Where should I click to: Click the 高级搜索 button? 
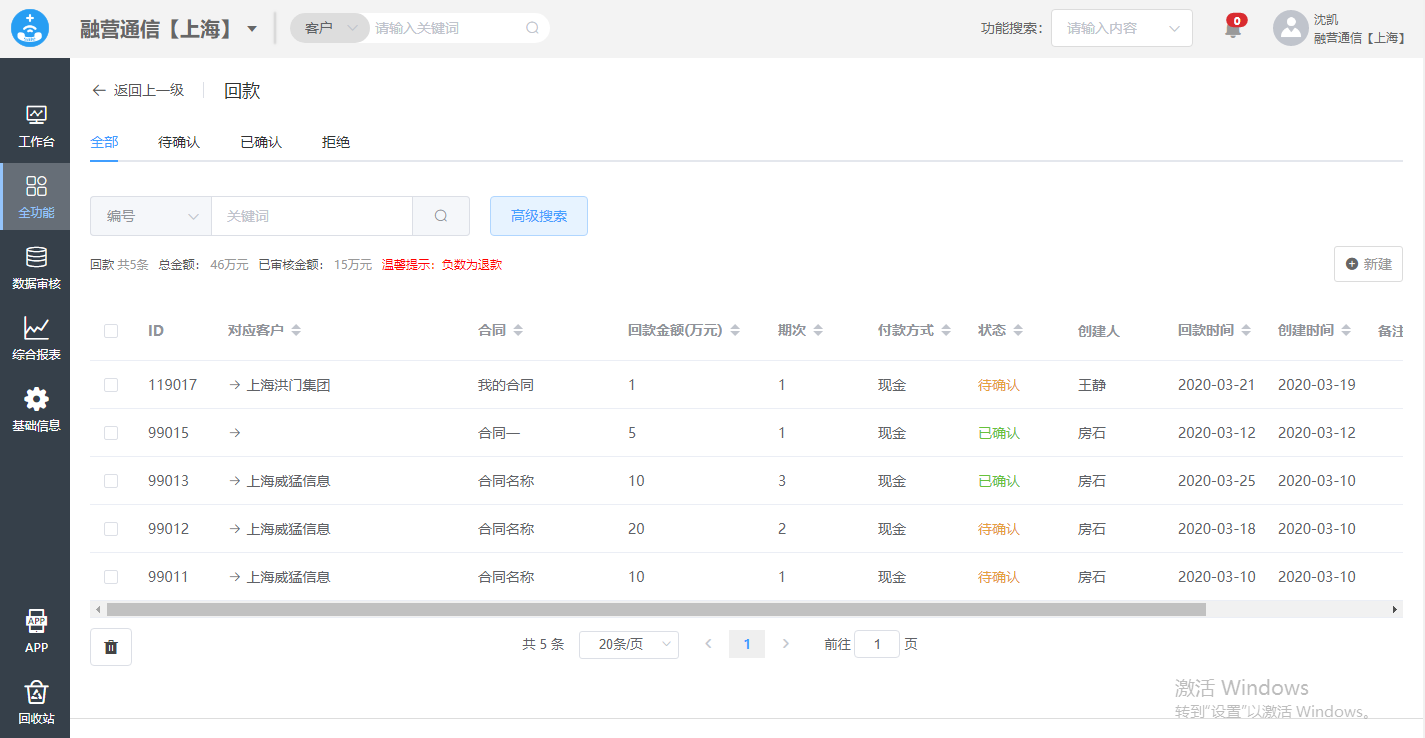(x=538, y=216)
